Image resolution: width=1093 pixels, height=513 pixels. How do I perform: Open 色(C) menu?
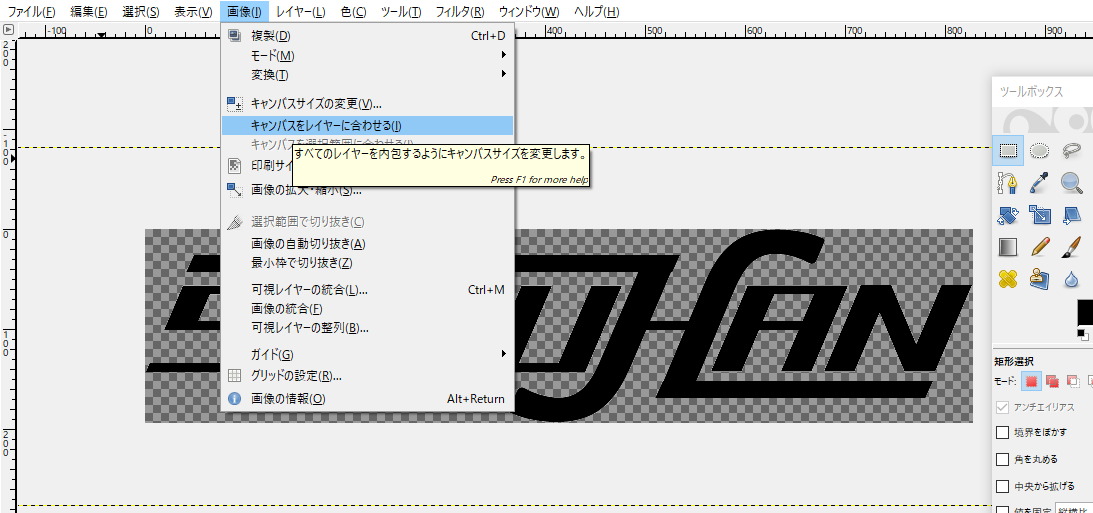(x=354, y=12)
